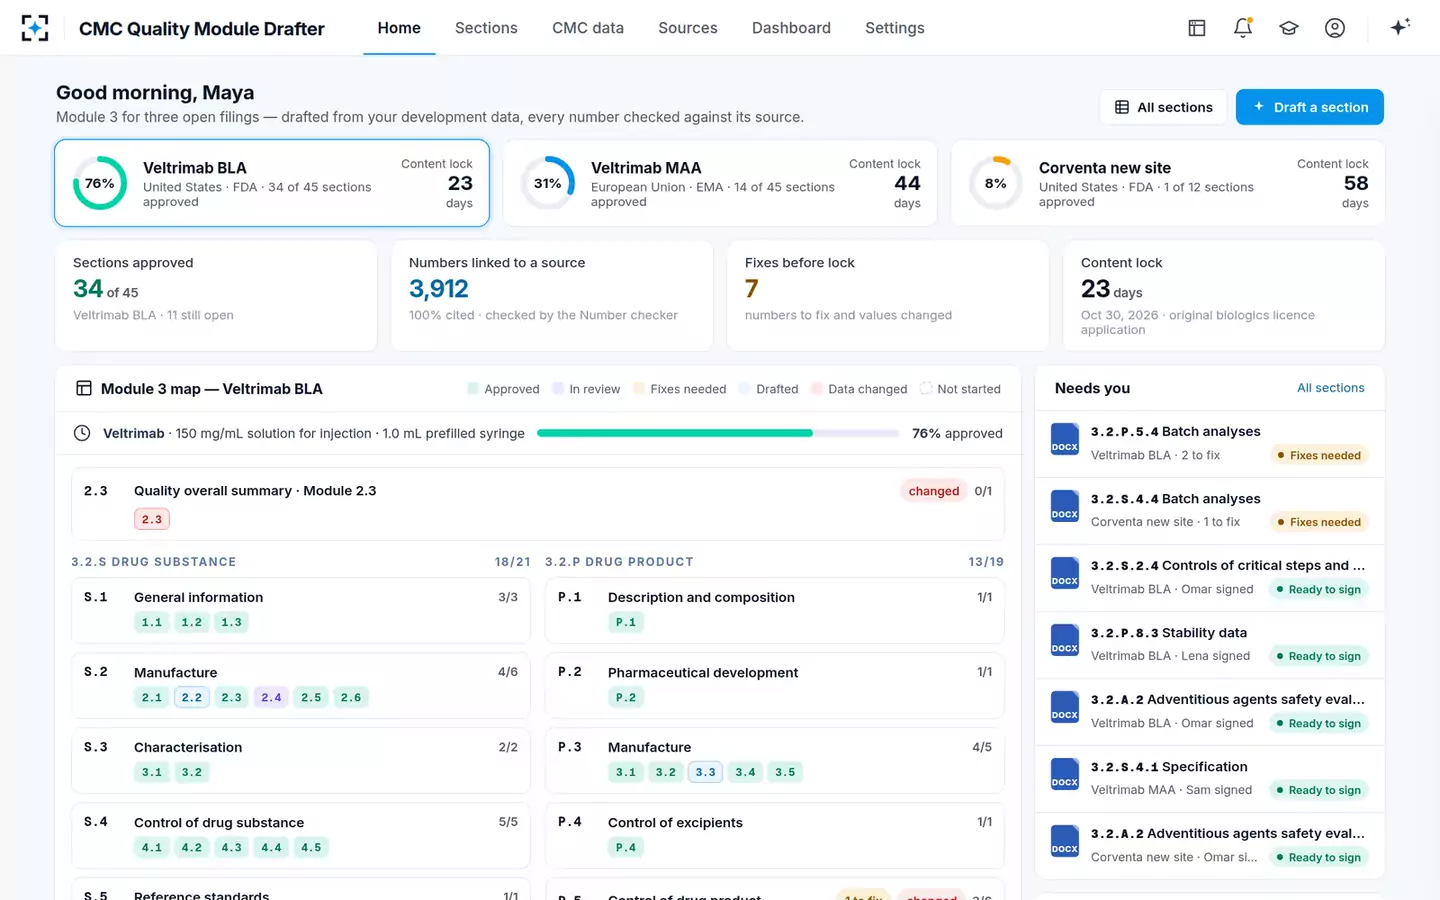Click the 31% progress ring on Veltrimab MAA
This screenshot has height=900, width=1440.
click(x=548, y=183)
